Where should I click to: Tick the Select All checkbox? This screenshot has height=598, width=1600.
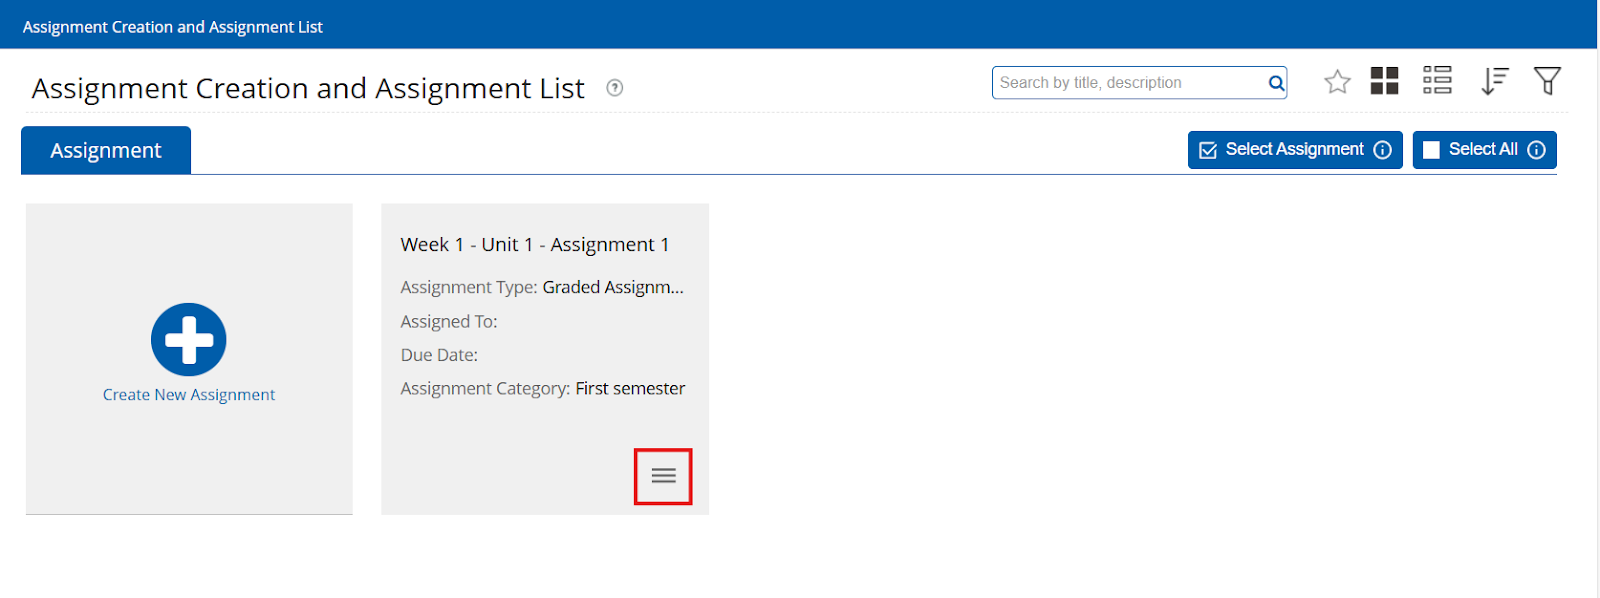(1431, 150)
